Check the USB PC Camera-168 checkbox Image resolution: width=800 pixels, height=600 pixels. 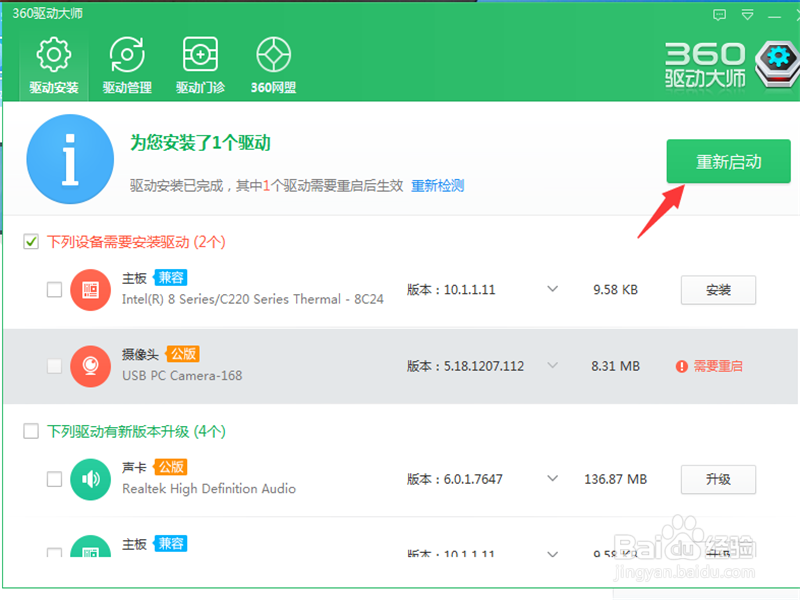[x=54, y=366]
